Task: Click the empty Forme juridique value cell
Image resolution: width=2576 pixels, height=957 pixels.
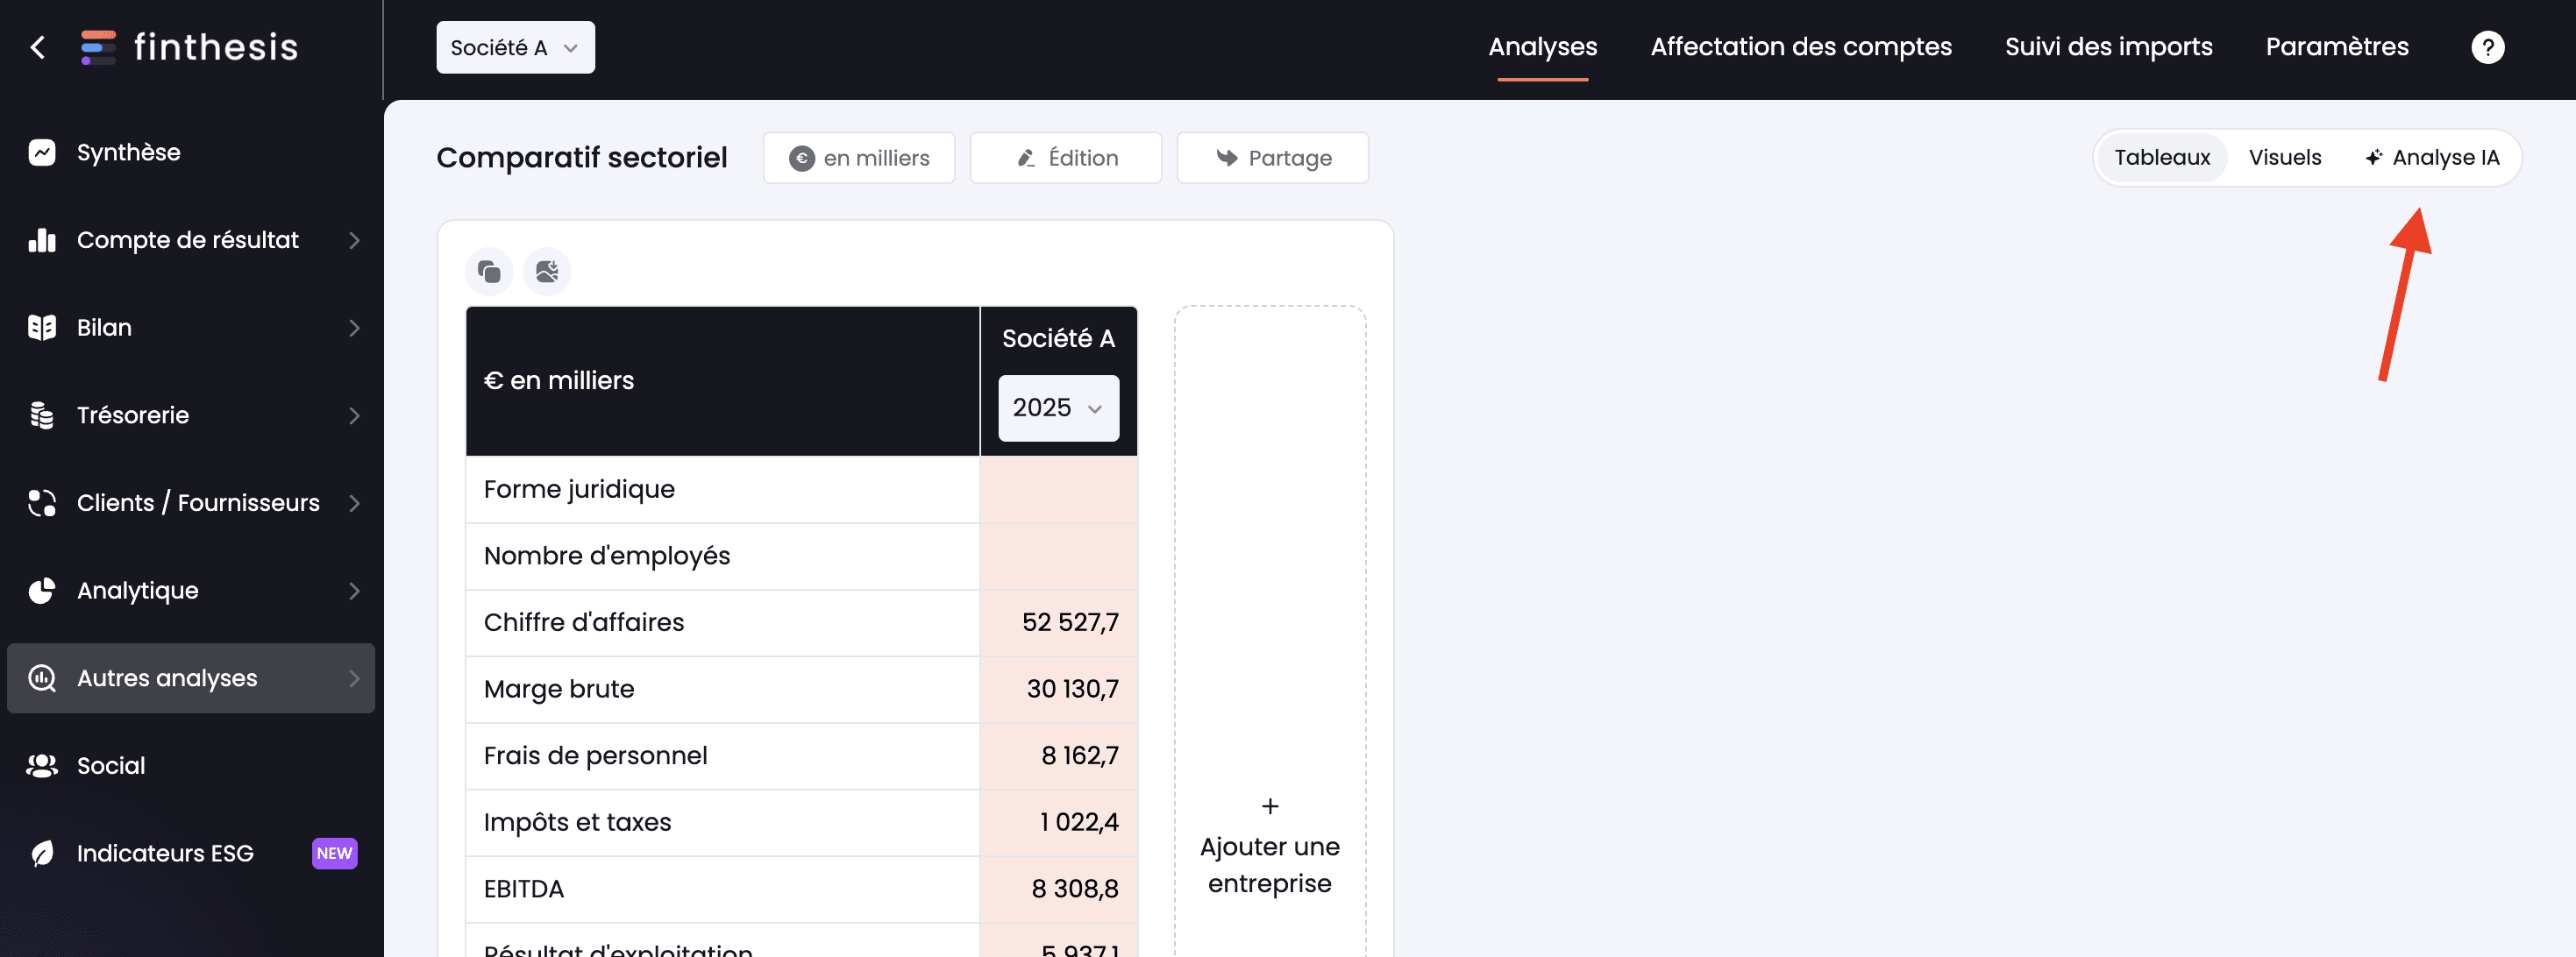Action: coord(1059,489)
